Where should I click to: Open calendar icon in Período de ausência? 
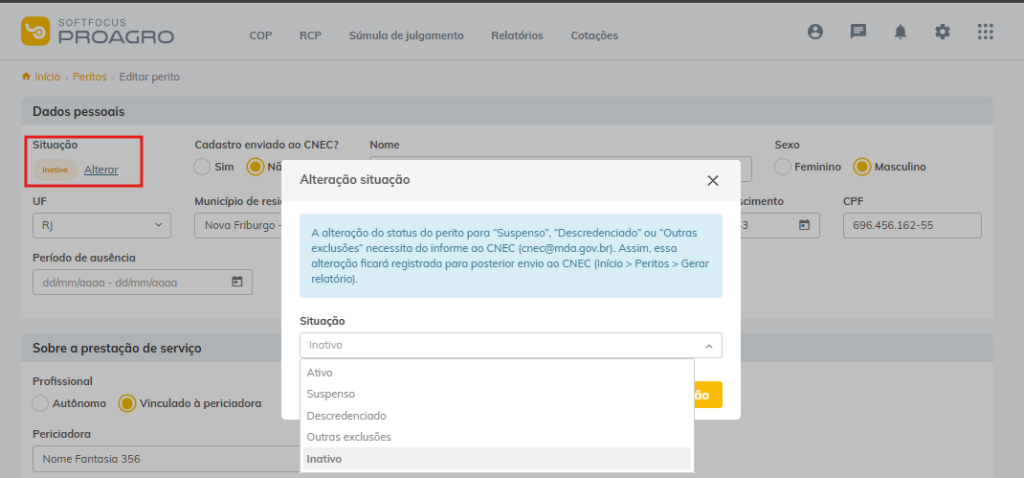[x=237, y=282]
